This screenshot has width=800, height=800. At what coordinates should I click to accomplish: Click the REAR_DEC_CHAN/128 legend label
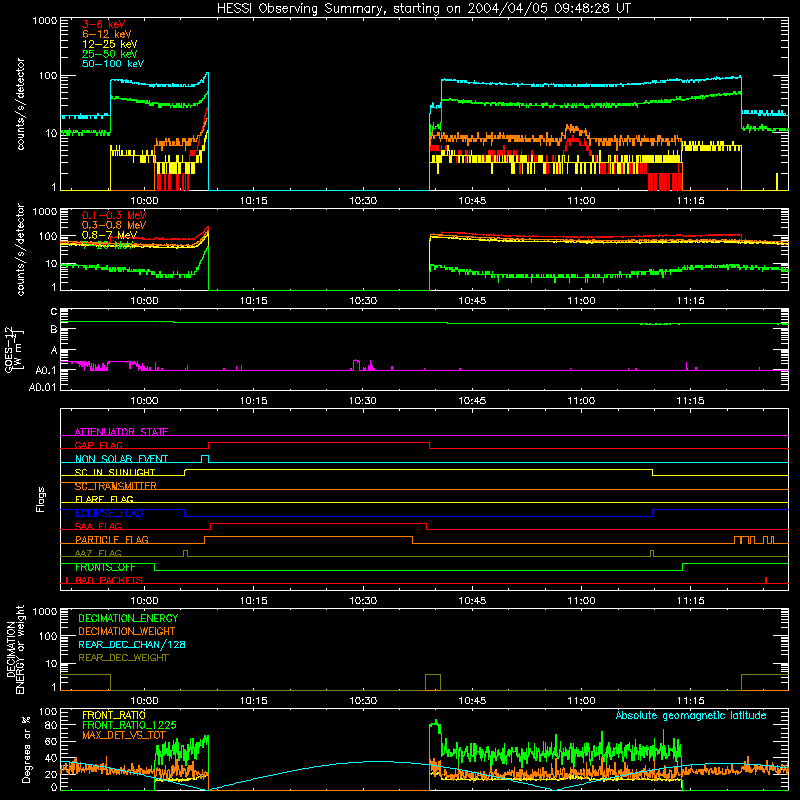[x=132, y=645]
